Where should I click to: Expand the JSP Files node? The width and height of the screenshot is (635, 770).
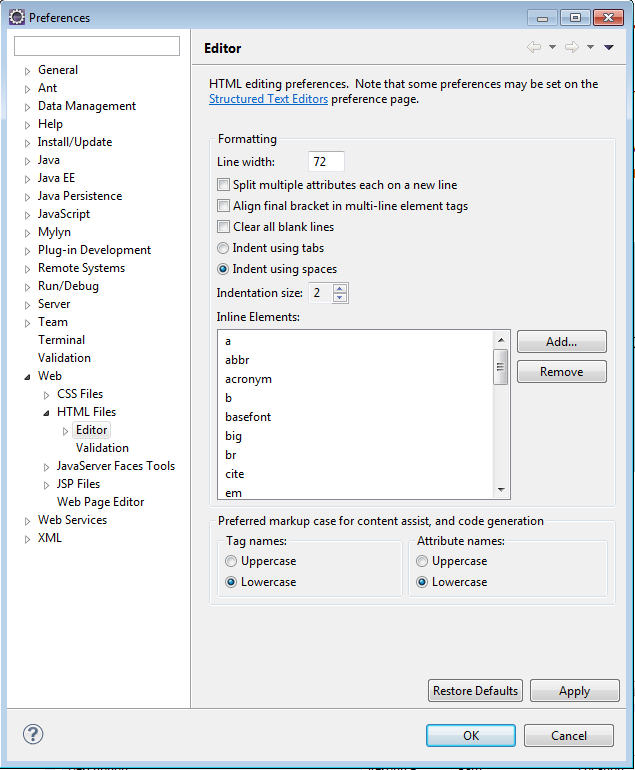pos(47,485)
